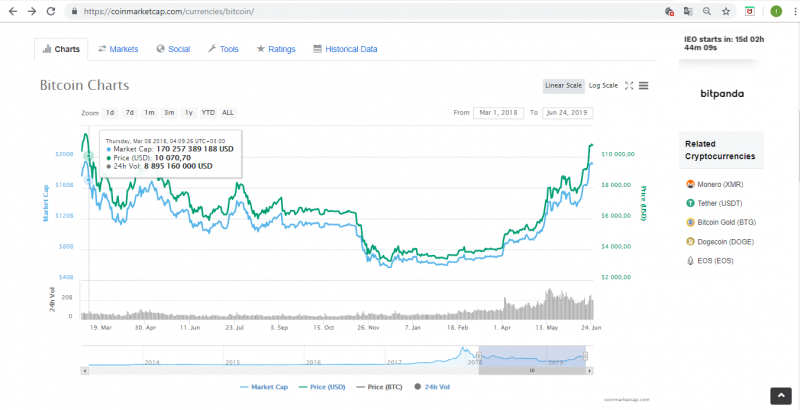Click the translate page icon
Image resolution: width=800 pixels, height=410 pixels.
[x=688, y=11]
